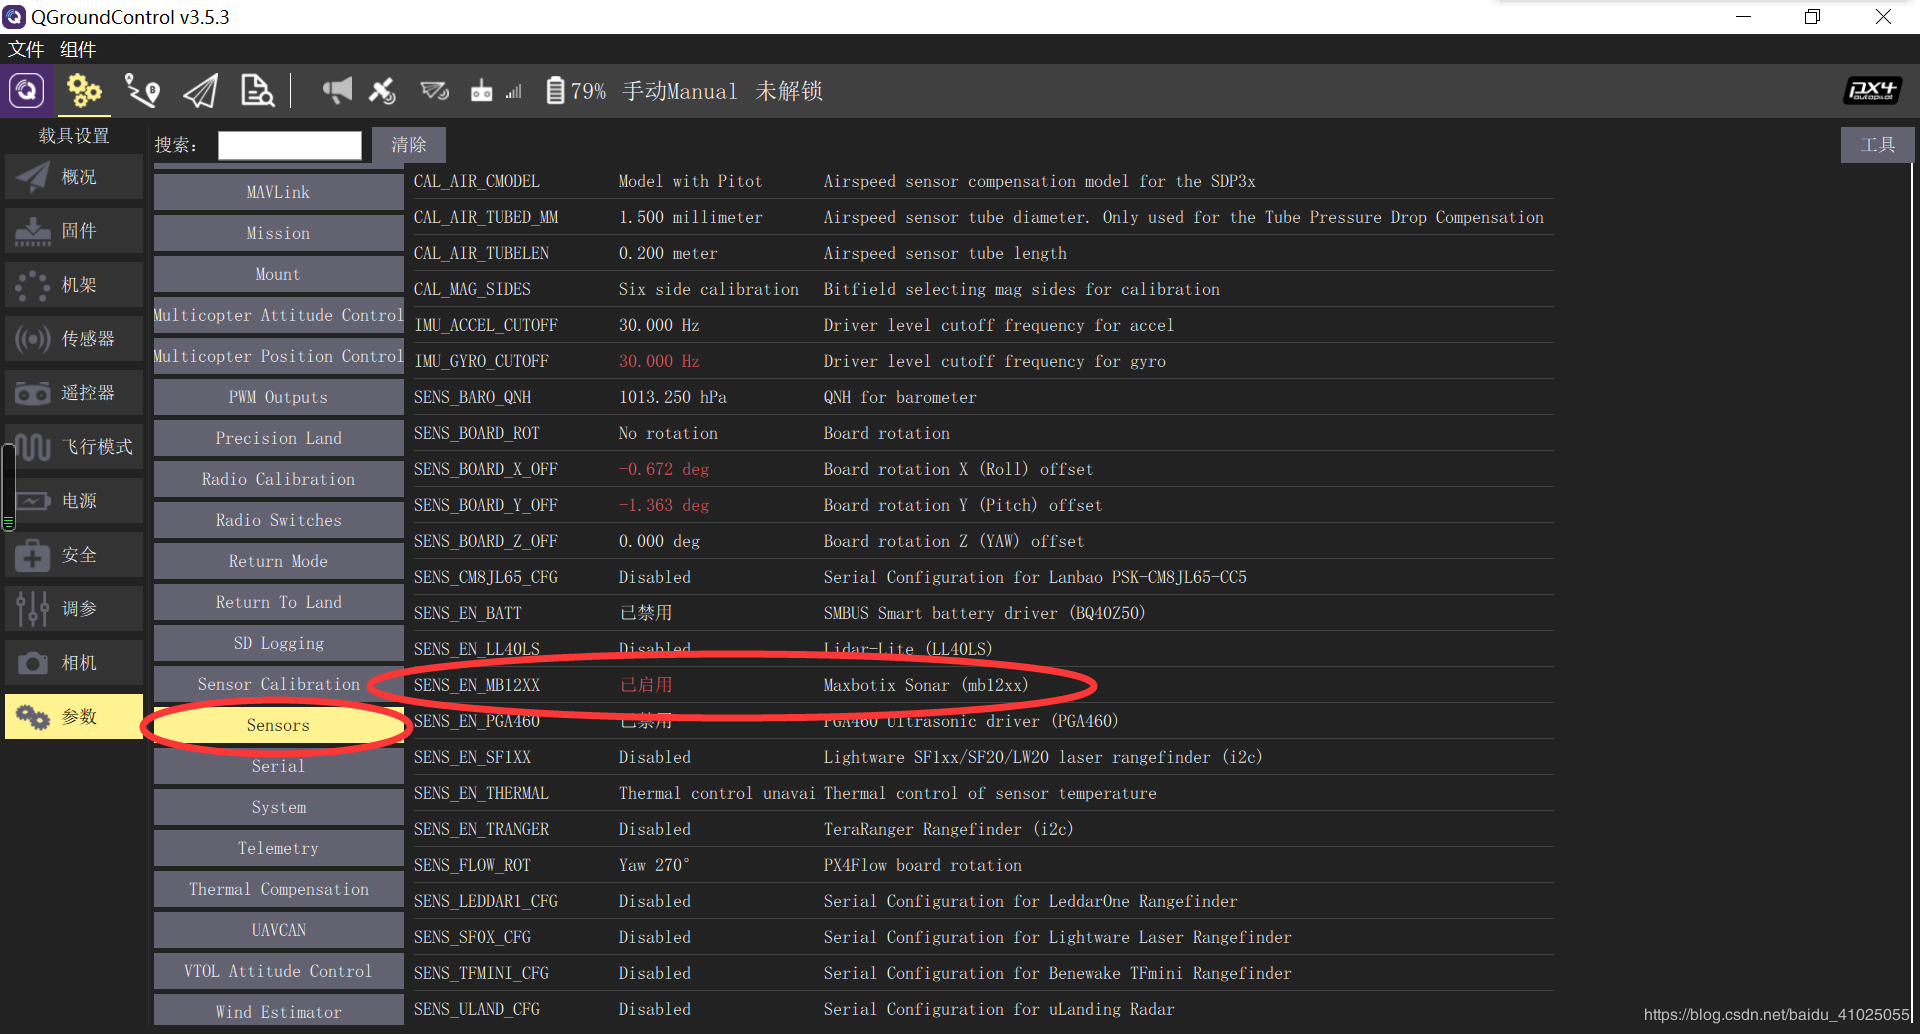Image resolution: width=1920 pixels, height=1034 pixels.
Task: Select the 参数 parameters page
Action: point(74,717)
